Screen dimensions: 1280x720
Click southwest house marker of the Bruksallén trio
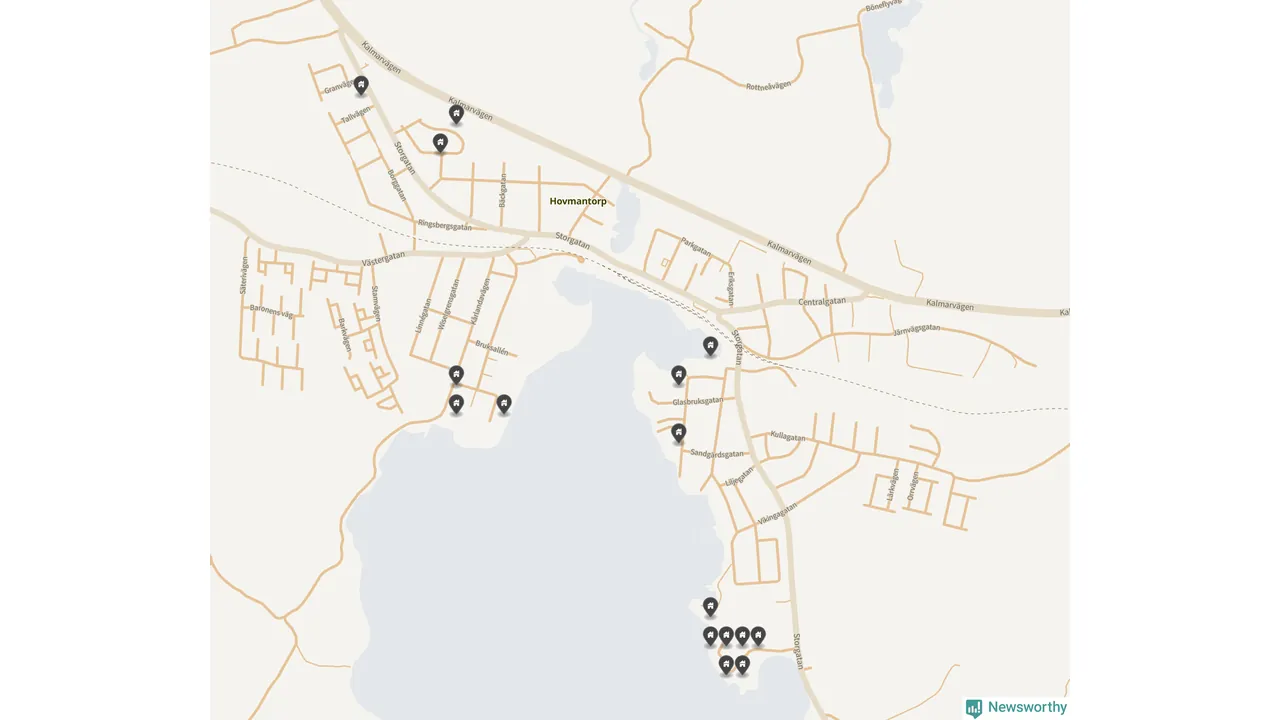pos(456,404)
